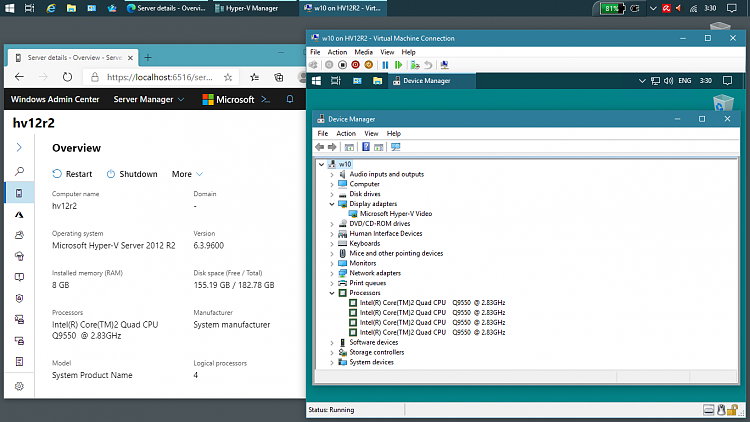Image resolution: width=750 pixels, height=422 pixels.
Task: Open the Media menu in VM Connection
Action: coord(364,52)
